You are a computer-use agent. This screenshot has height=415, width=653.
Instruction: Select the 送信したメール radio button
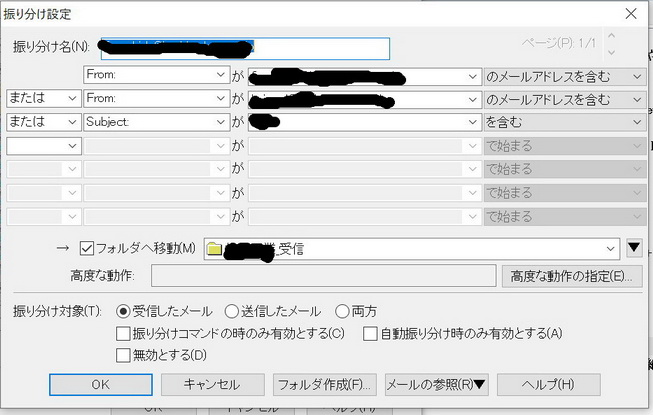tap(232, 311)
